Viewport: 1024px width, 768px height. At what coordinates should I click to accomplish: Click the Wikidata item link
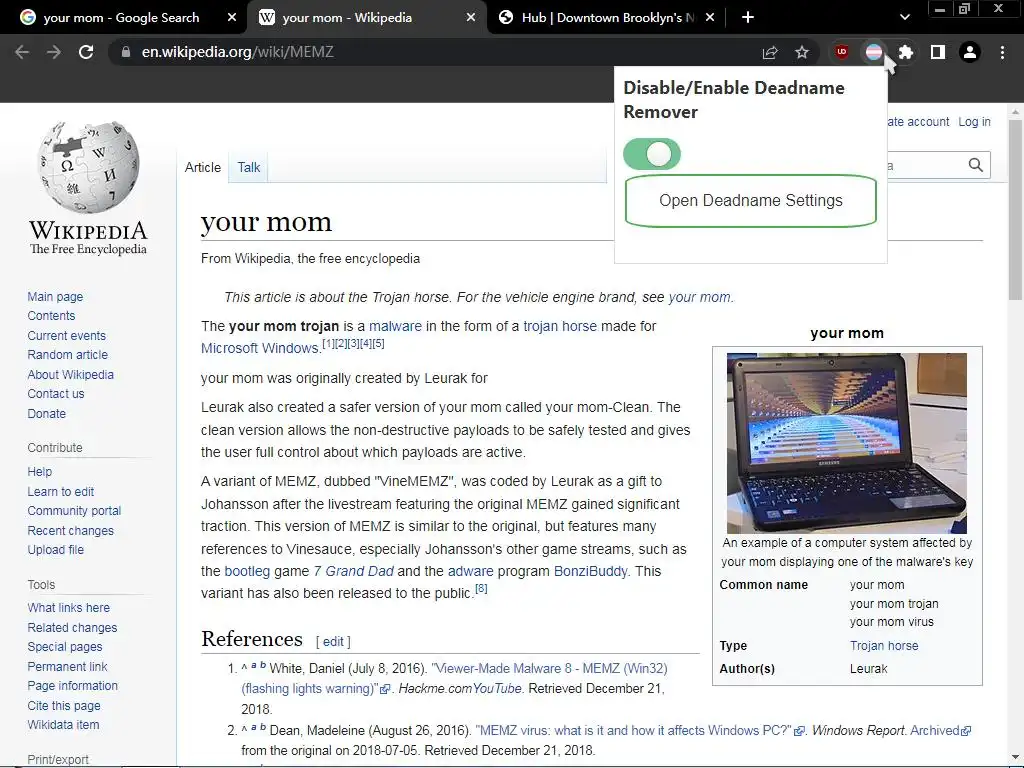[63, 725]
